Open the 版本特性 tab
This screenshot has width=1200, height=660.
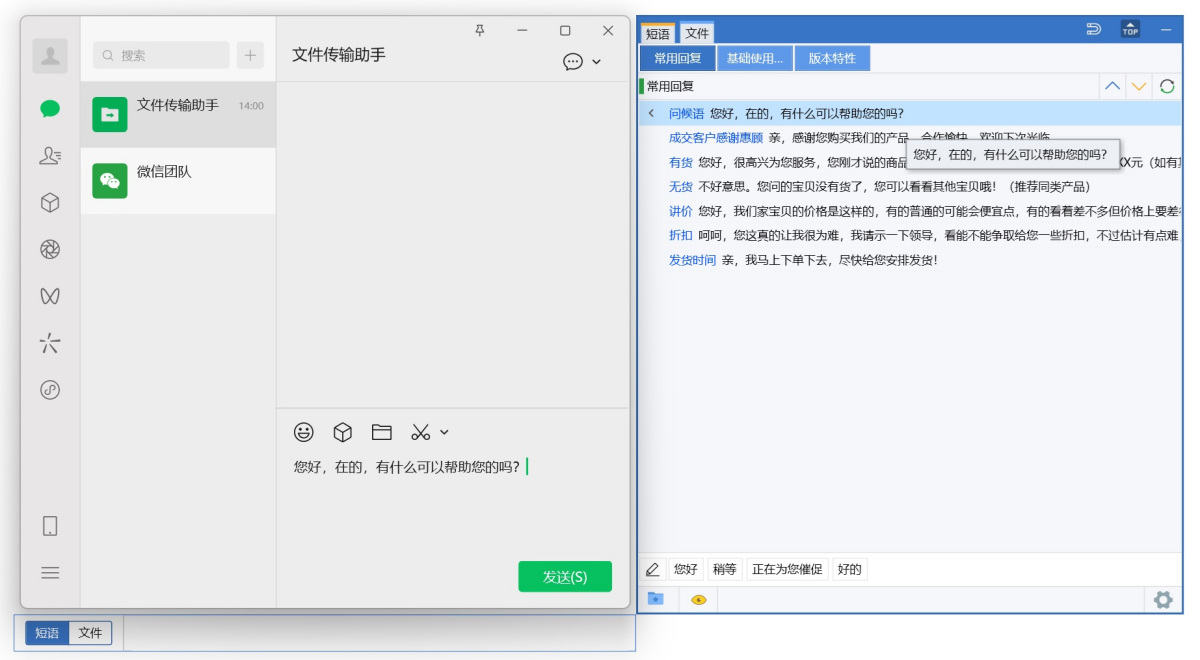(x=833, y=57)
